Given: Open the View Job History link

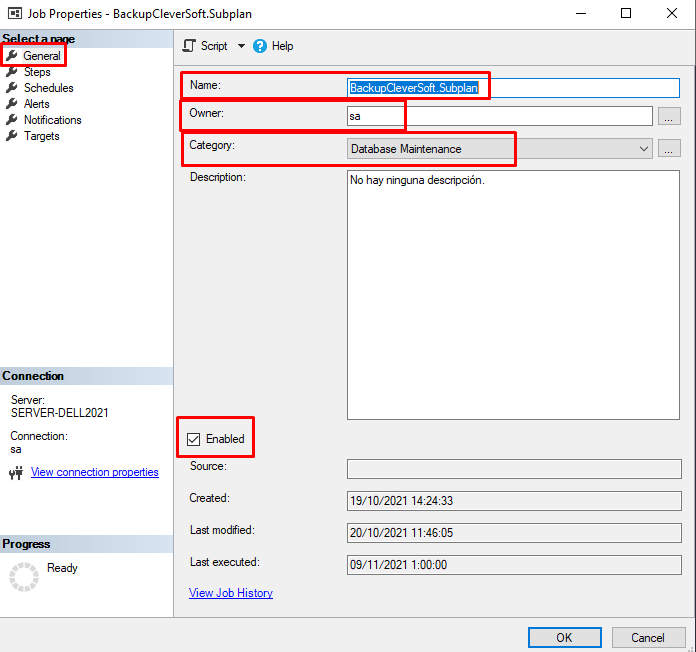Looking at the screenshot, I should click(x=231, y=593).
